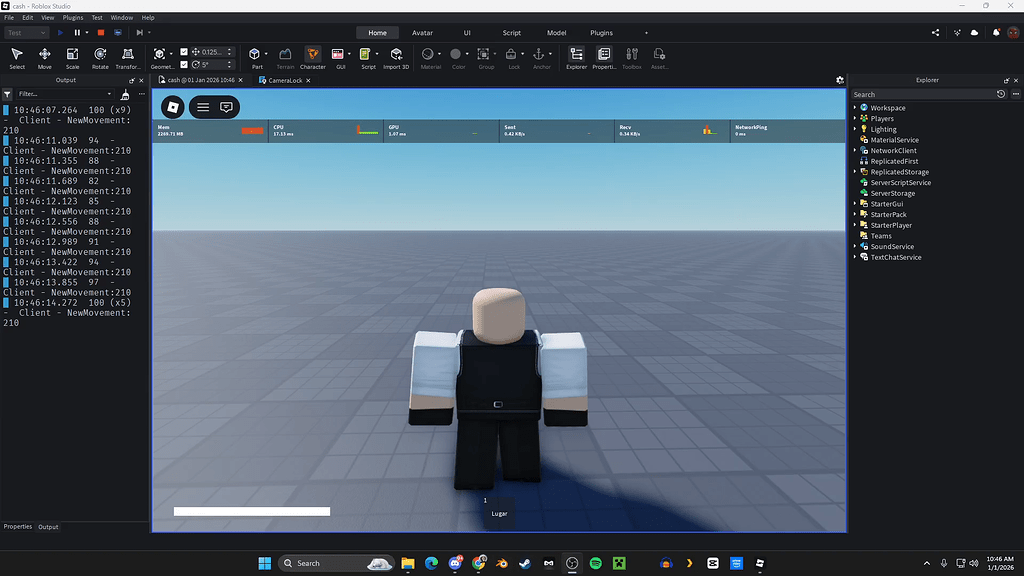Viewport: 1024px width, 576px height.
Task: Switch client/server view icon
Action: [x=118, y=33]
